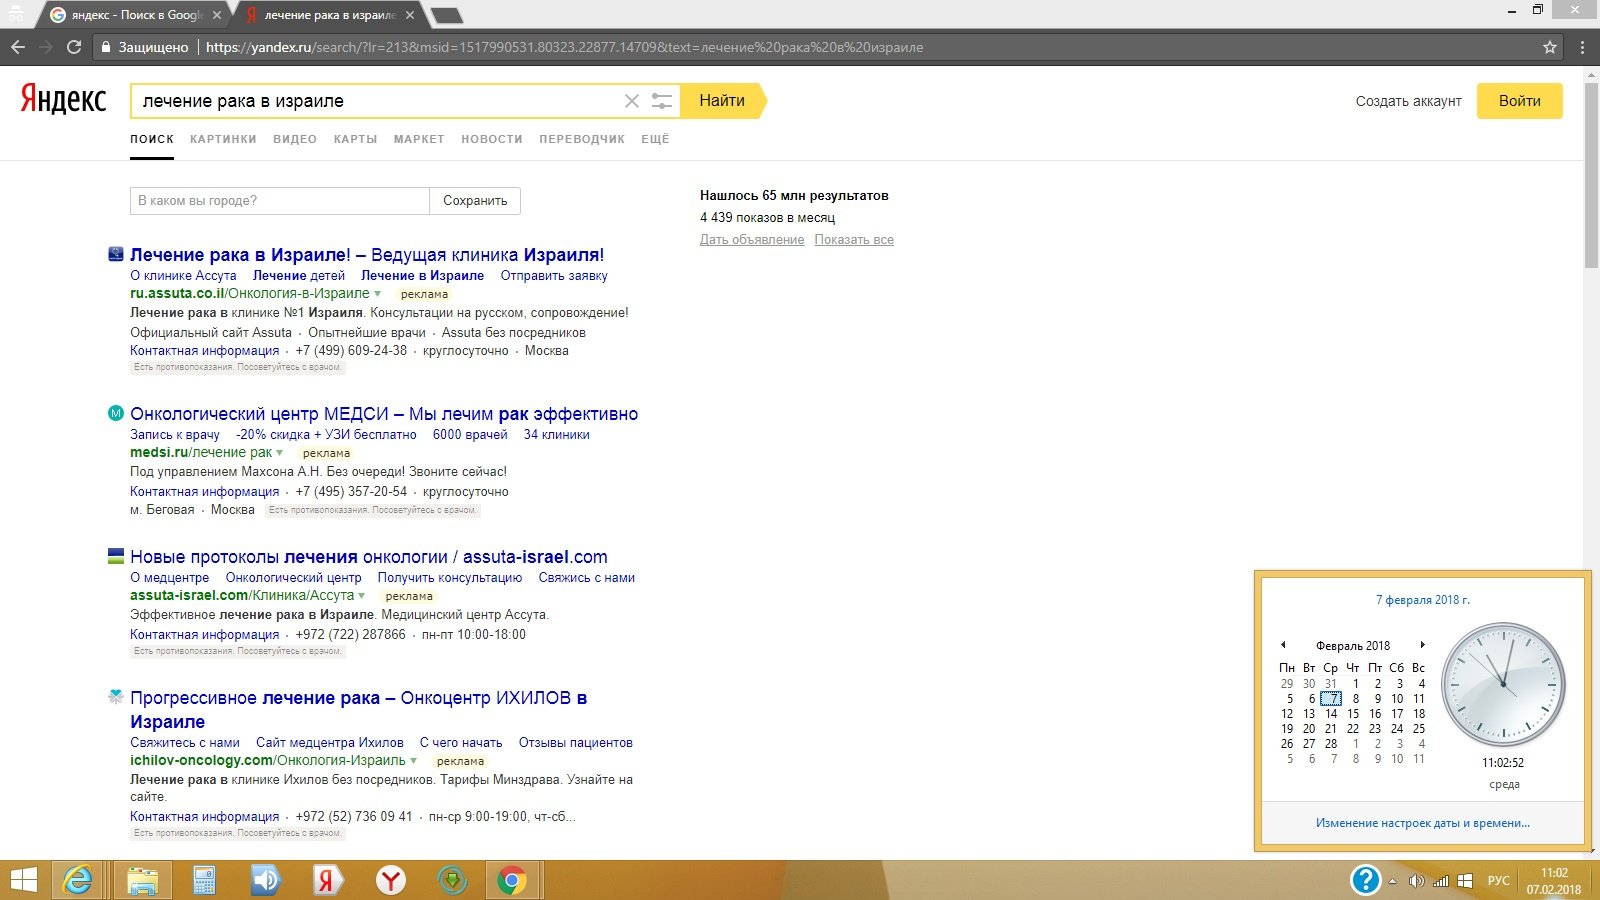Expand dropdown next to medsi.ru URL
This screenshot has height=900, width=1600.
tap(280, 453)
